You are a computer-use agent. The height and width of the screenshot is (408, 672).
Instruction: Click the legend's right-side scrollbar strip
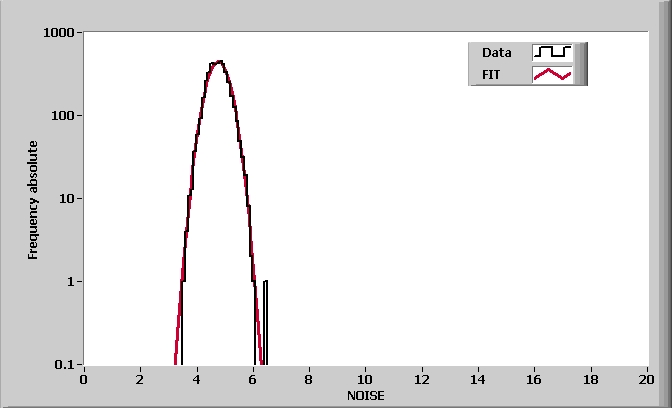point(581,63)
